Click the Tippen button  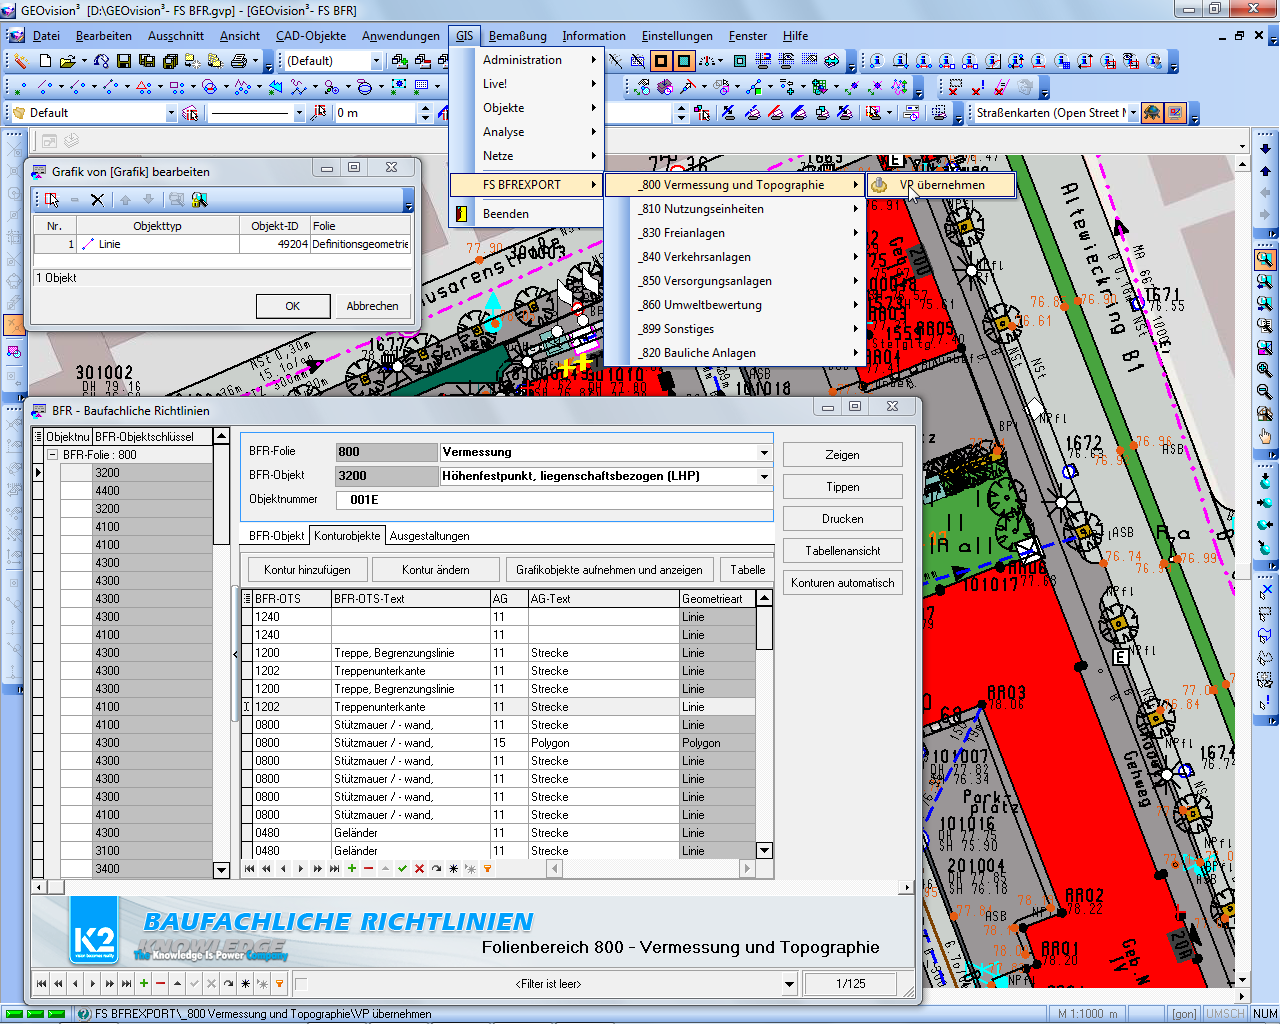pyautogui.click(x=843, y=487)
